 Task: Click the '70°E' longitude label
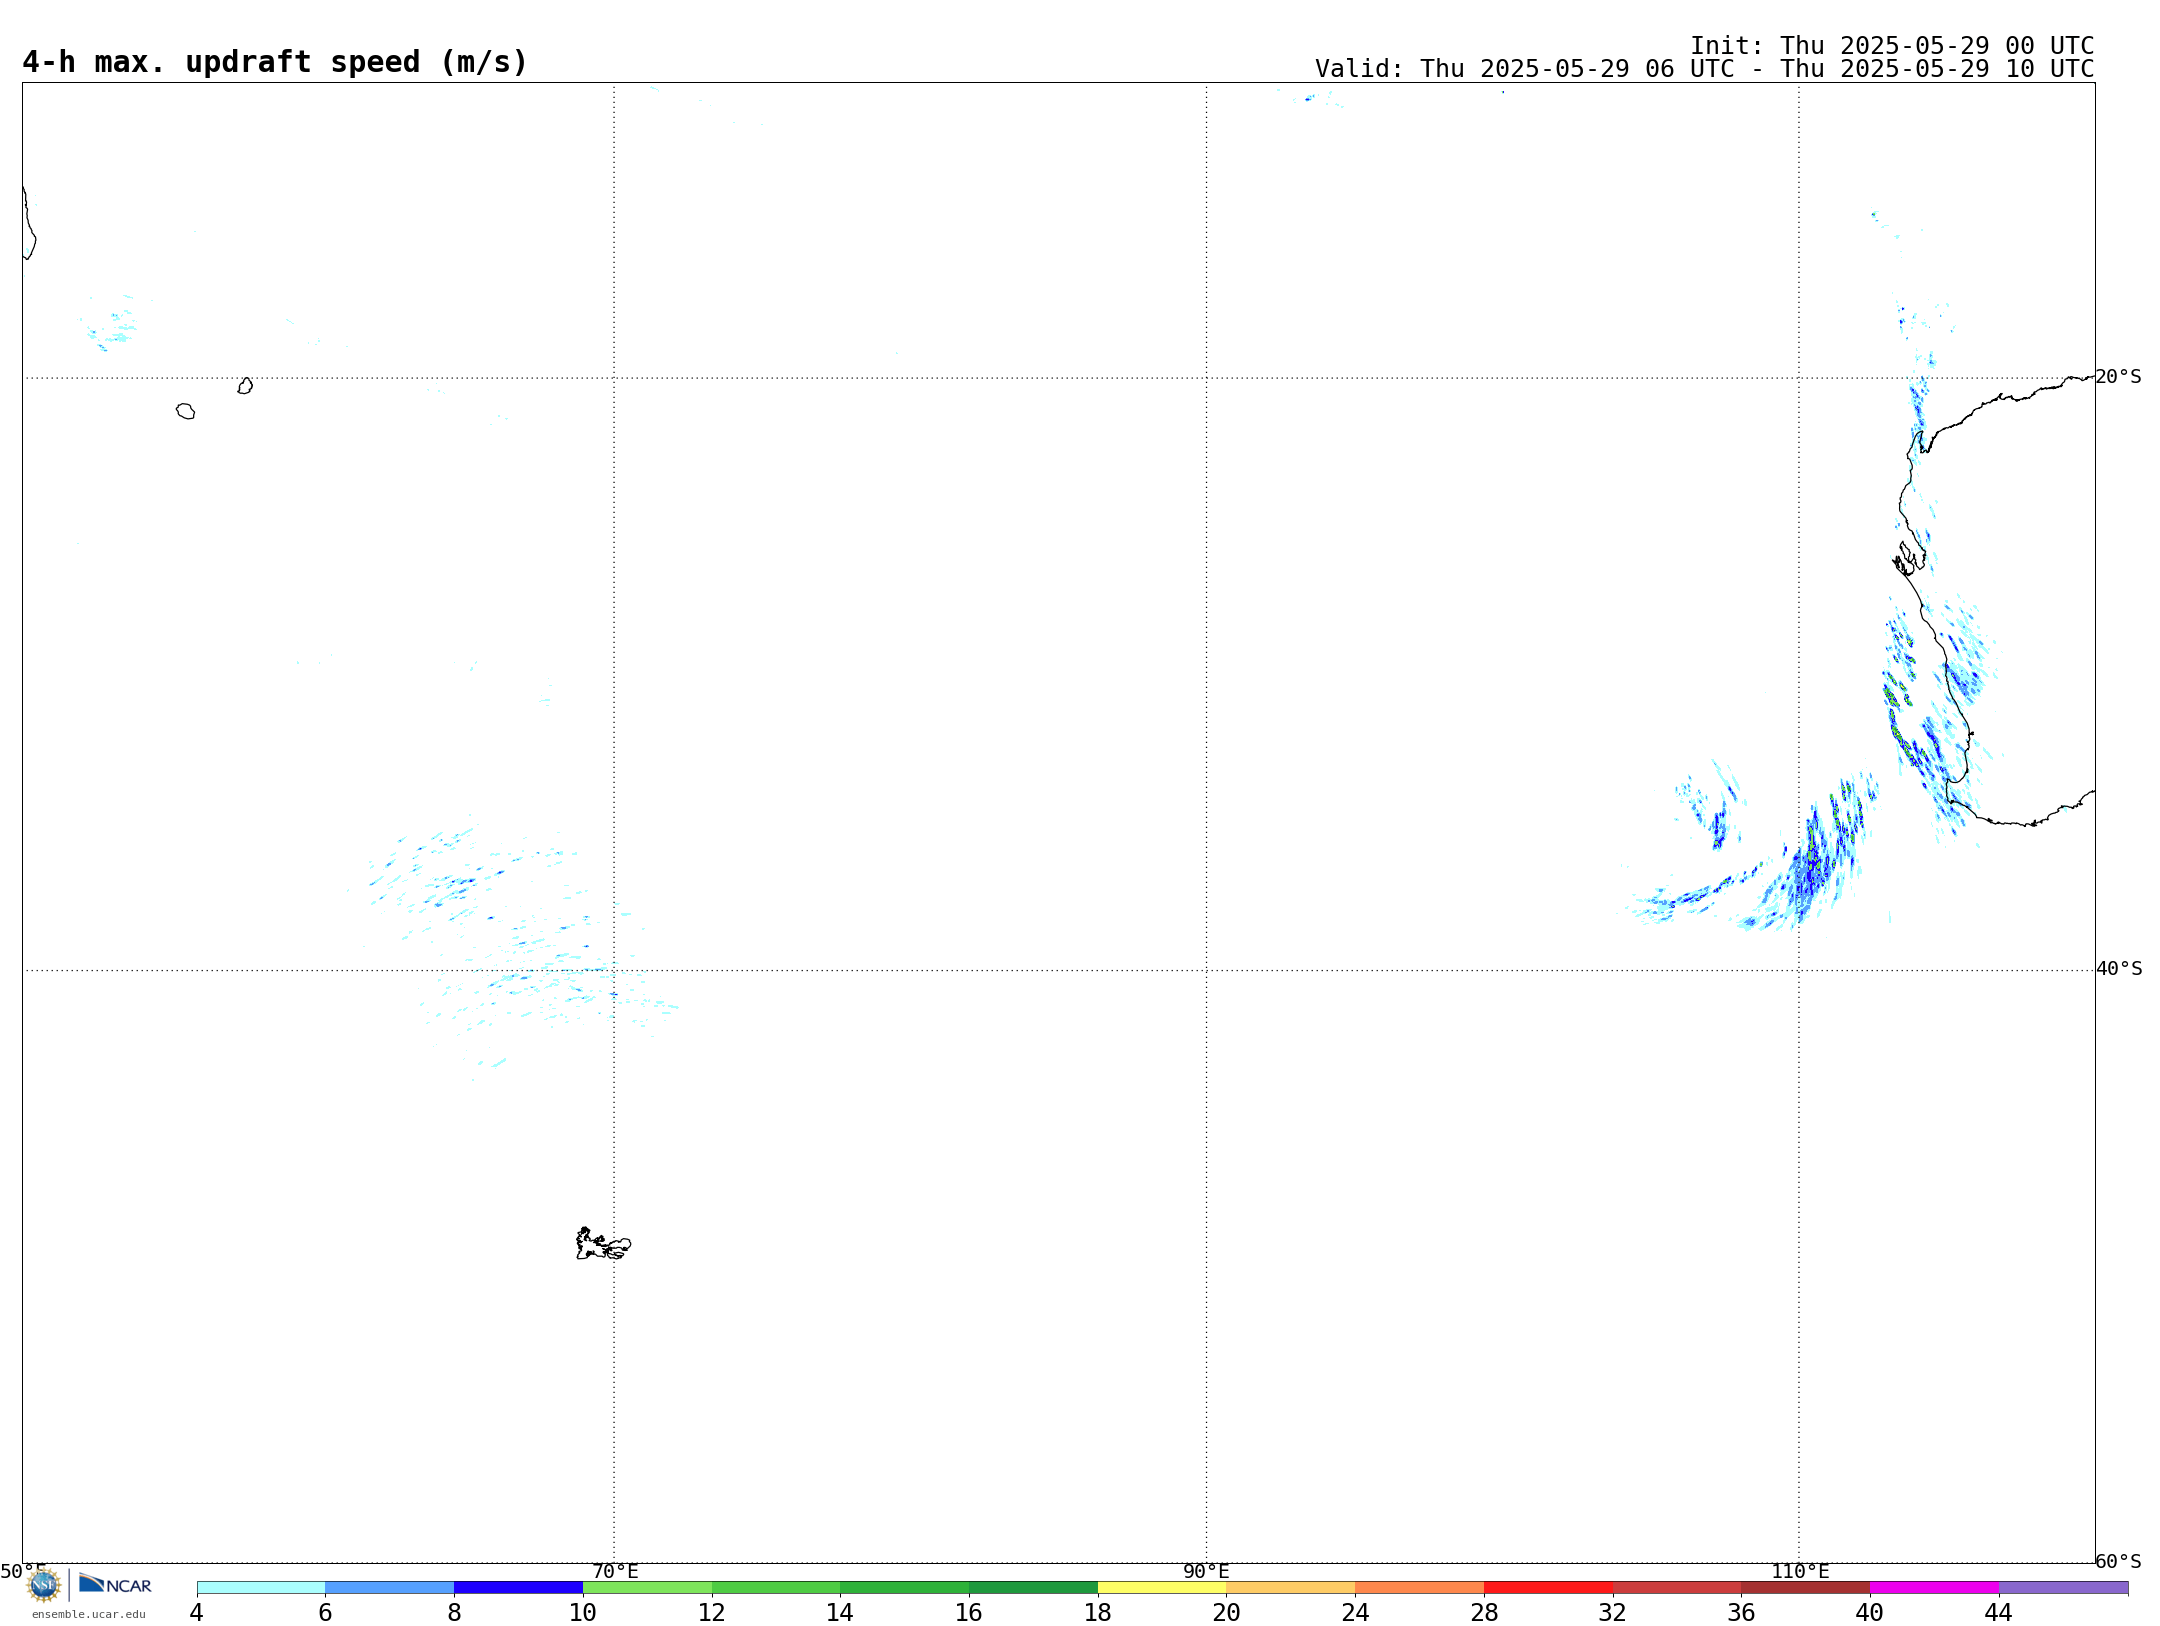pos(615,1572)
